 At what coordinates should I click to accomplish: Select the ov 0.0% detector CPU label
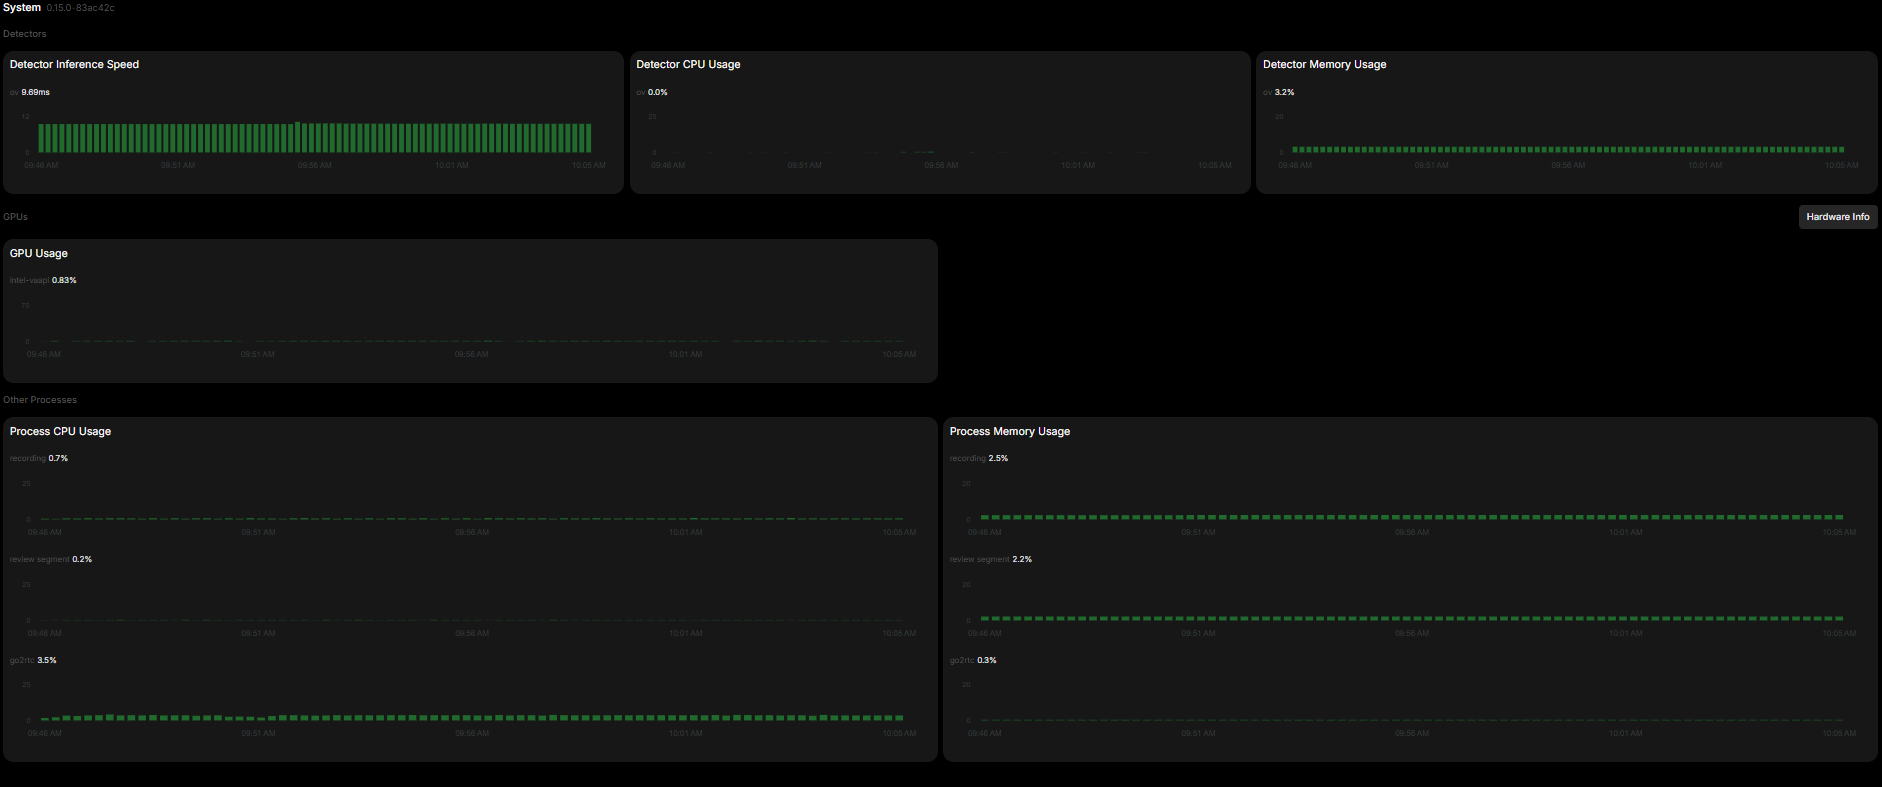click(652, 92)
